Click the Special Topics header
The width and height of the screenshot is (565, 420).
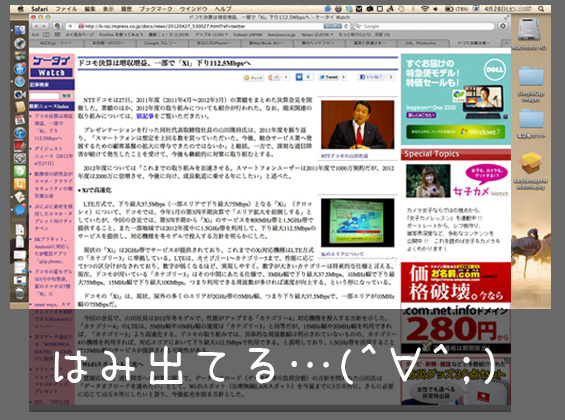(x=455, y=154)
